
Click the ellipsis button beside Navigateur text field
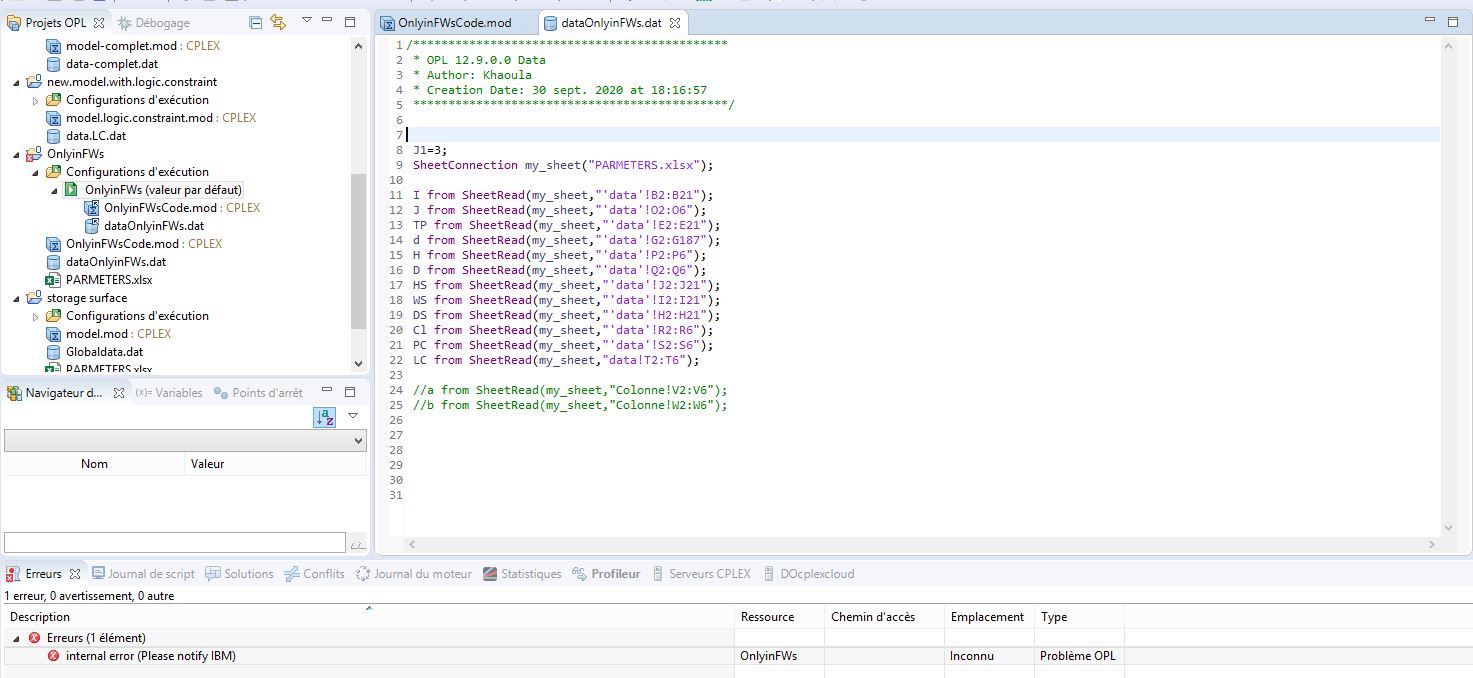357,544
